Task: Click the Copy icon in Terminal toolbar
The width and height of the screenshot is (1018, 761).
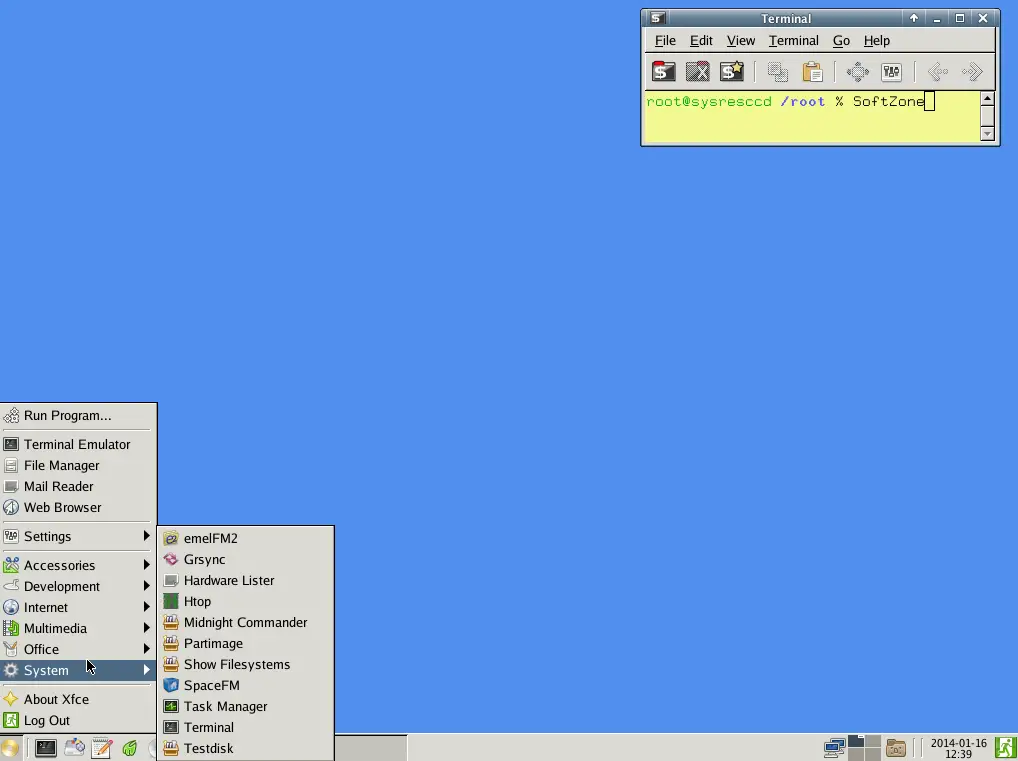Action: (x=778, y=71)
